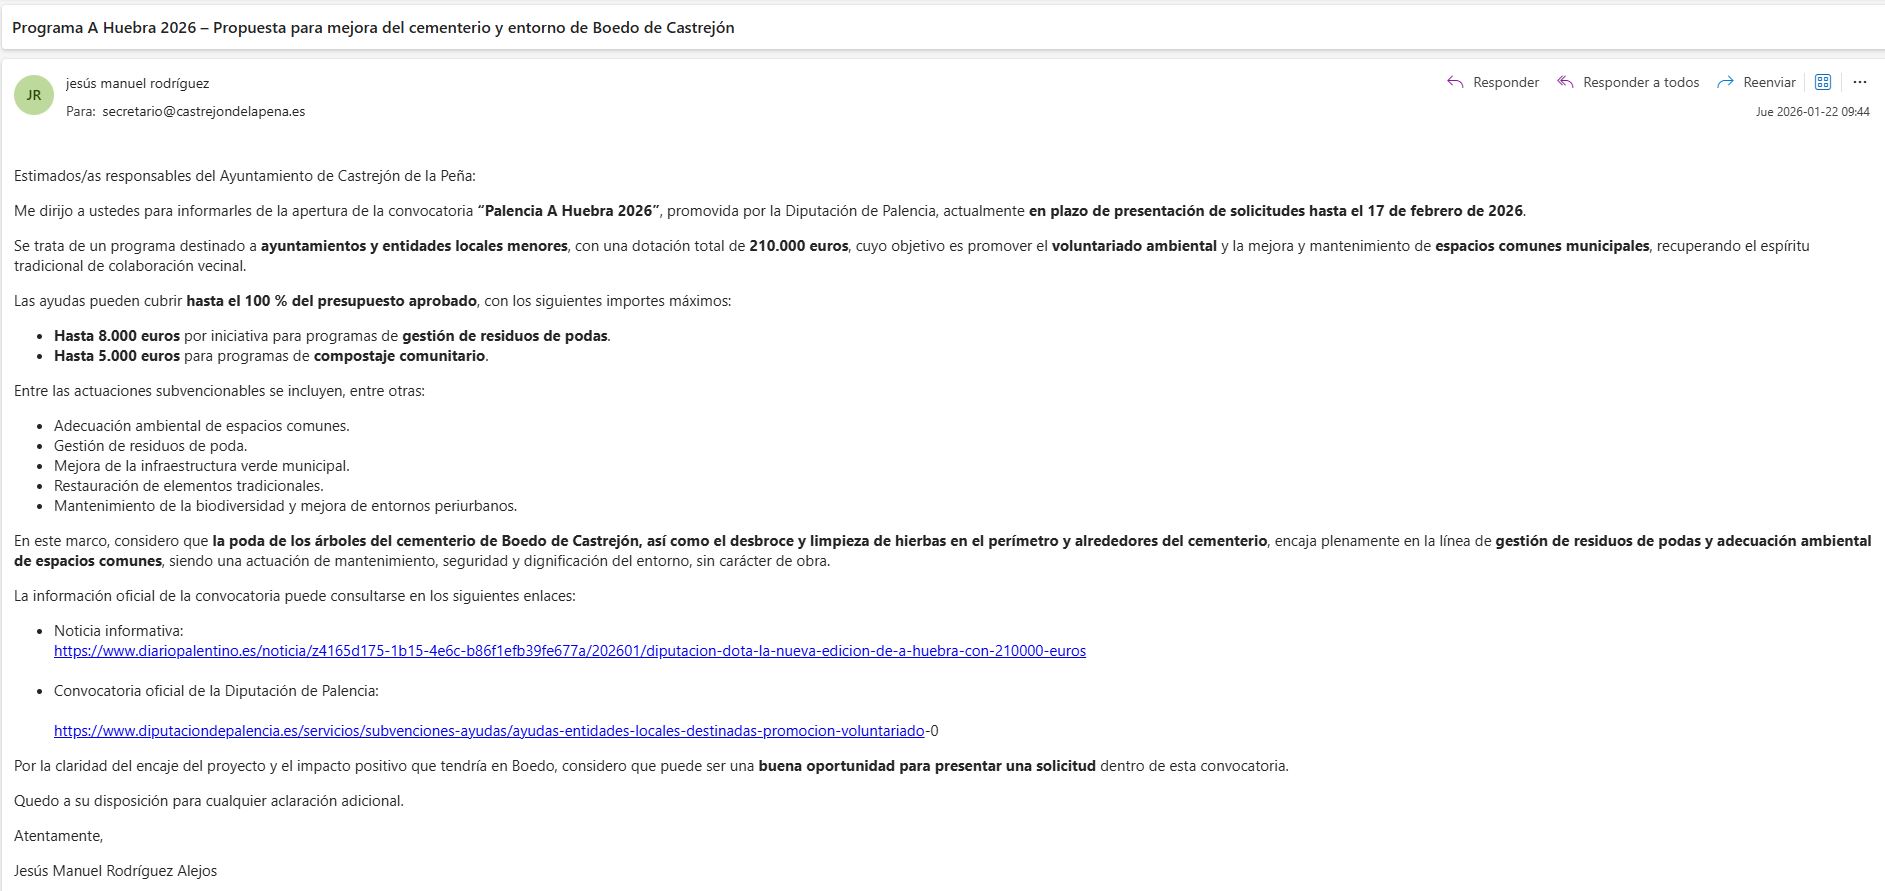Click the email subject Programa A Huebra 2026
Screen dimensions: 1885x891
(373, 28)
